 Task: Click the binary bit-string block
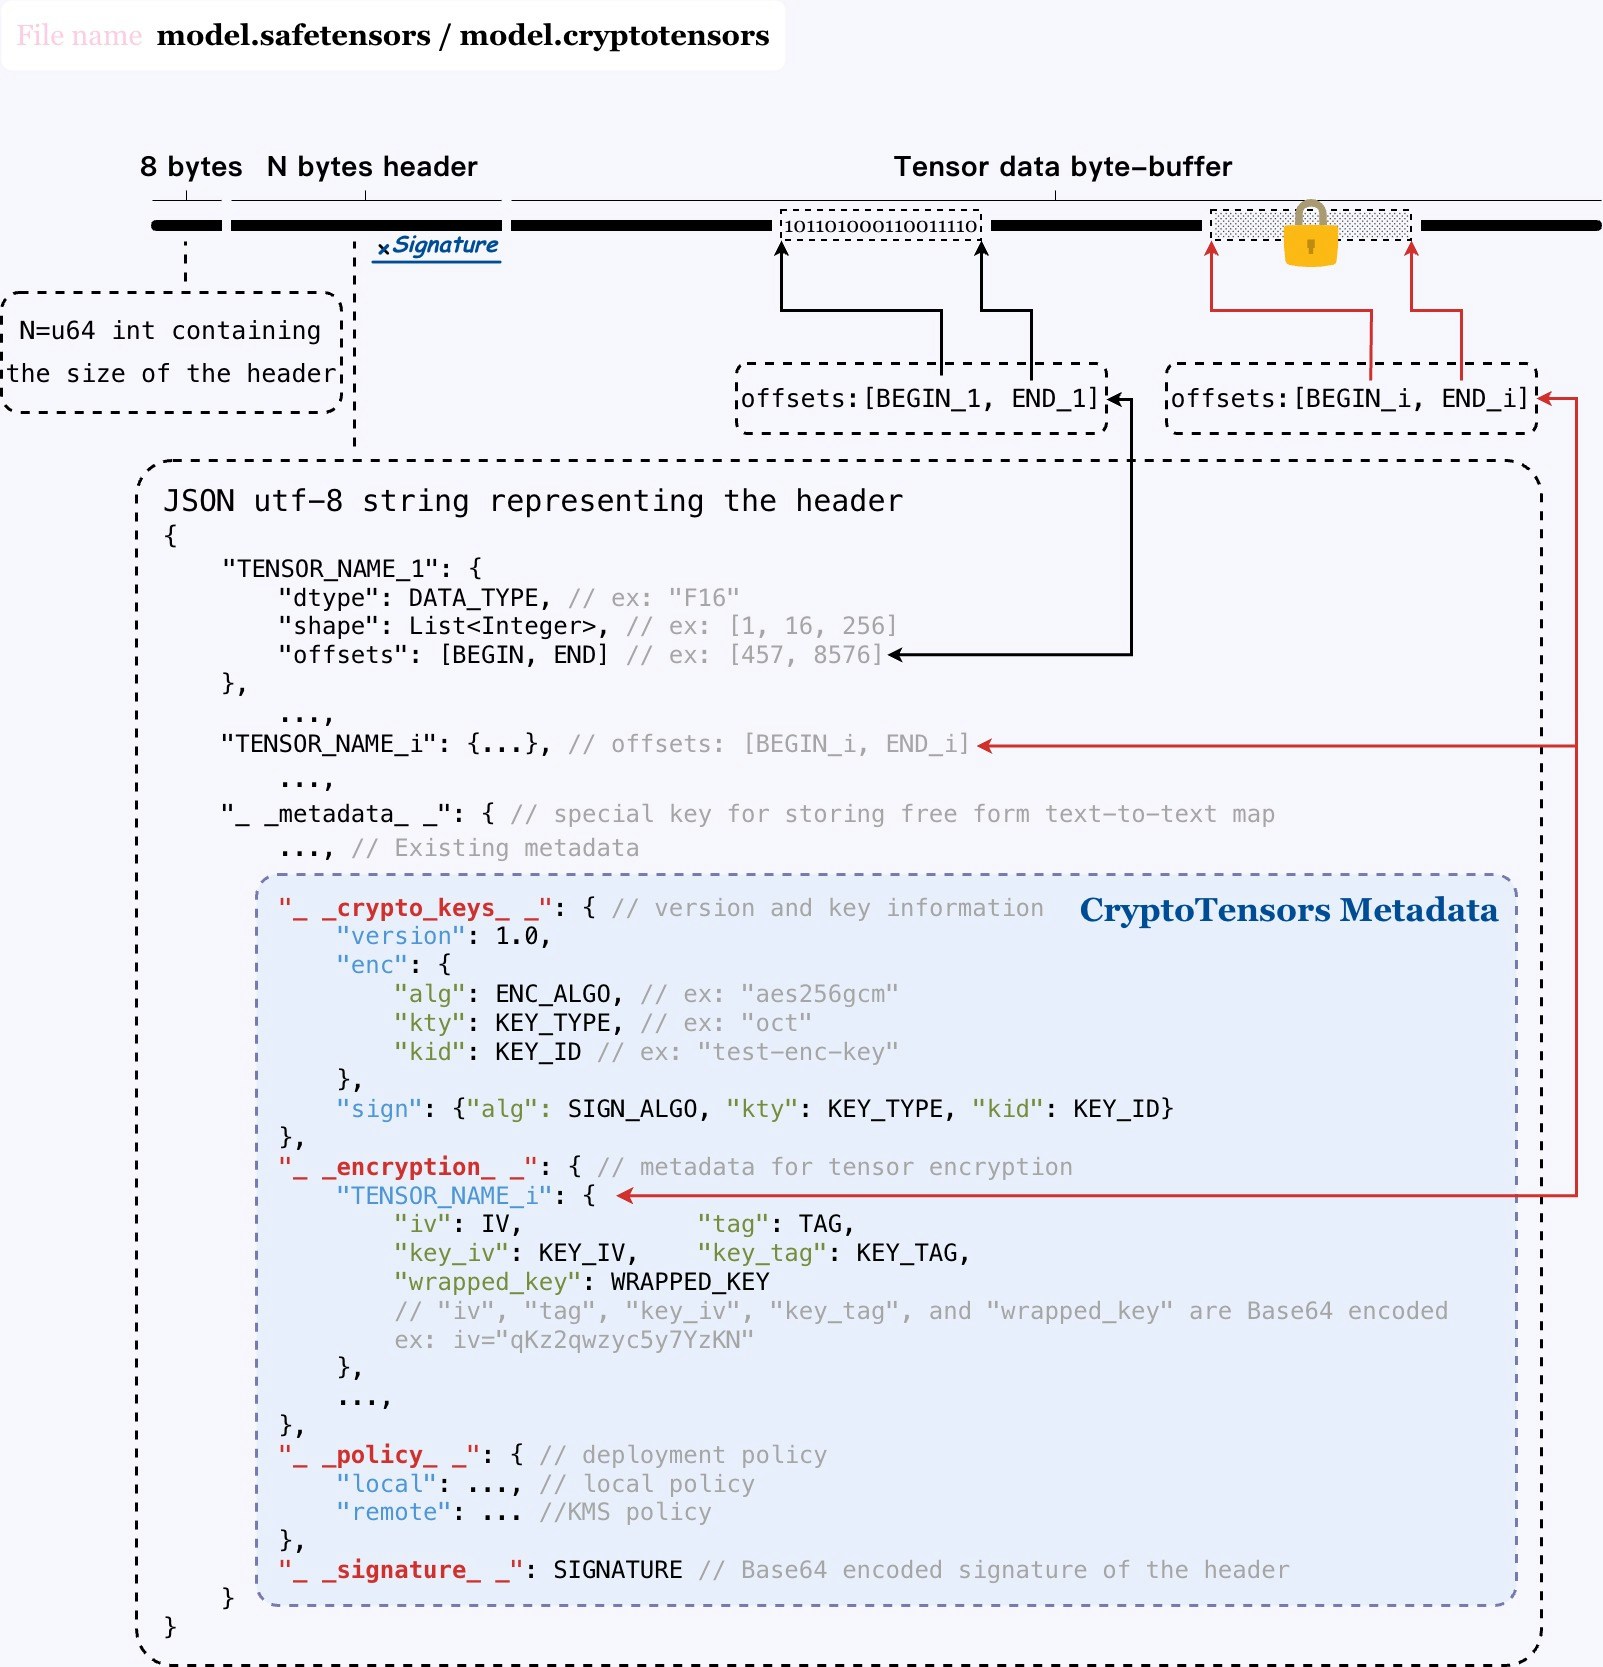(x=879, y=224)
